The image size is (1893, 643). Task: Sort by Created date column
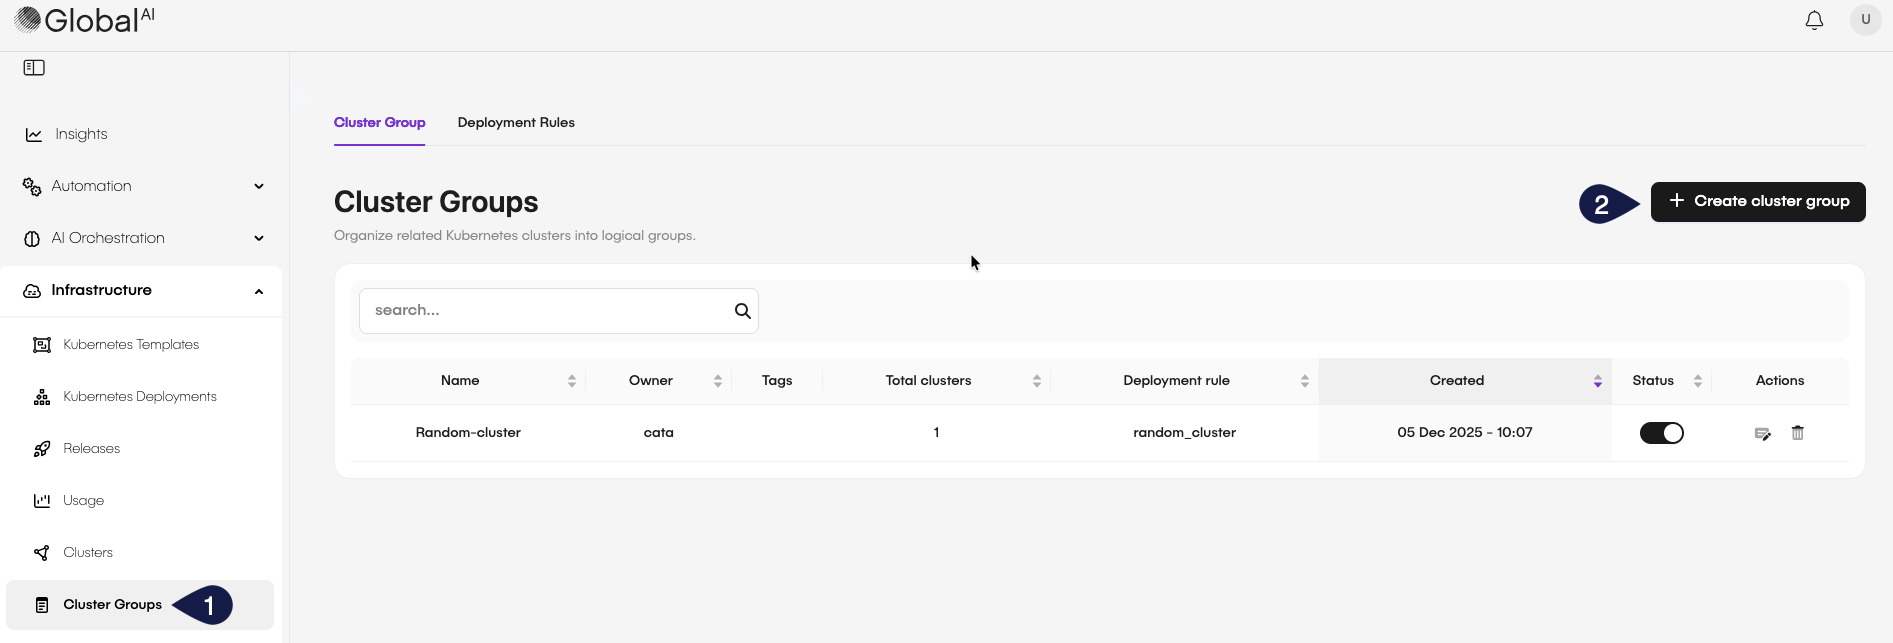(1597, 381)
